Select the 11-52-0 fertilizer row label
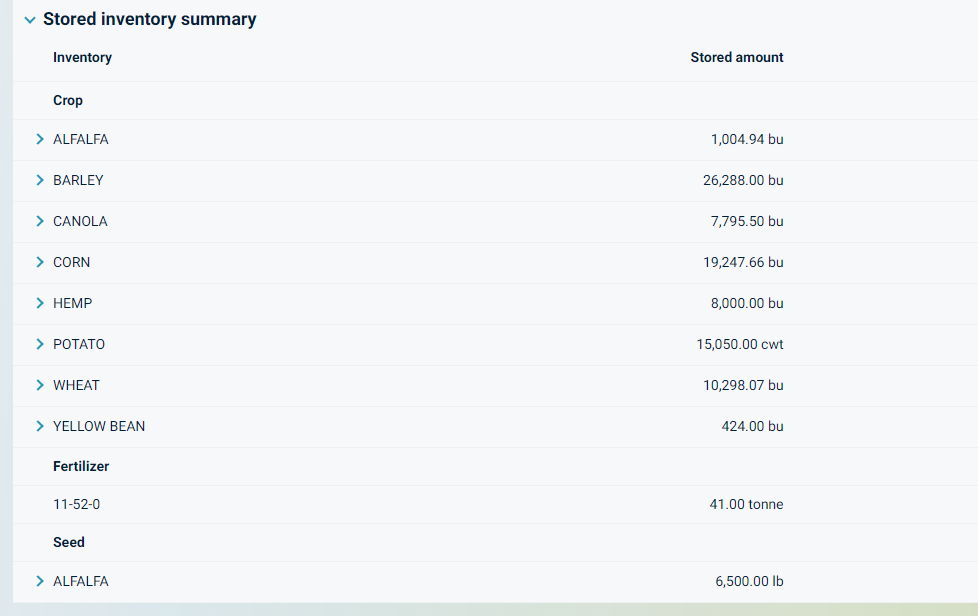The width and height of the screenshot is (978, 616). pos(76,505)
